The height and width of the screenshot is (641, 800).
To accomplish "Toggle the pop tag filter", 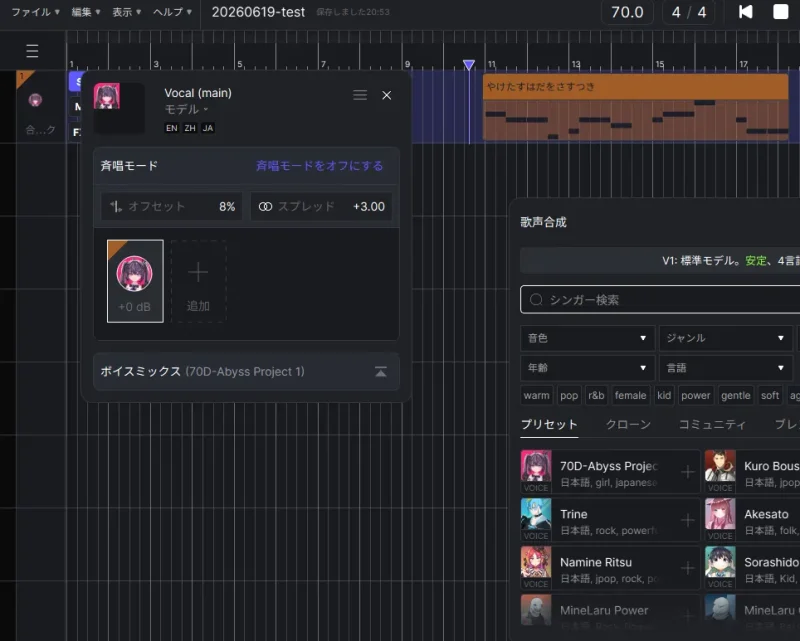I will [569, 396].
